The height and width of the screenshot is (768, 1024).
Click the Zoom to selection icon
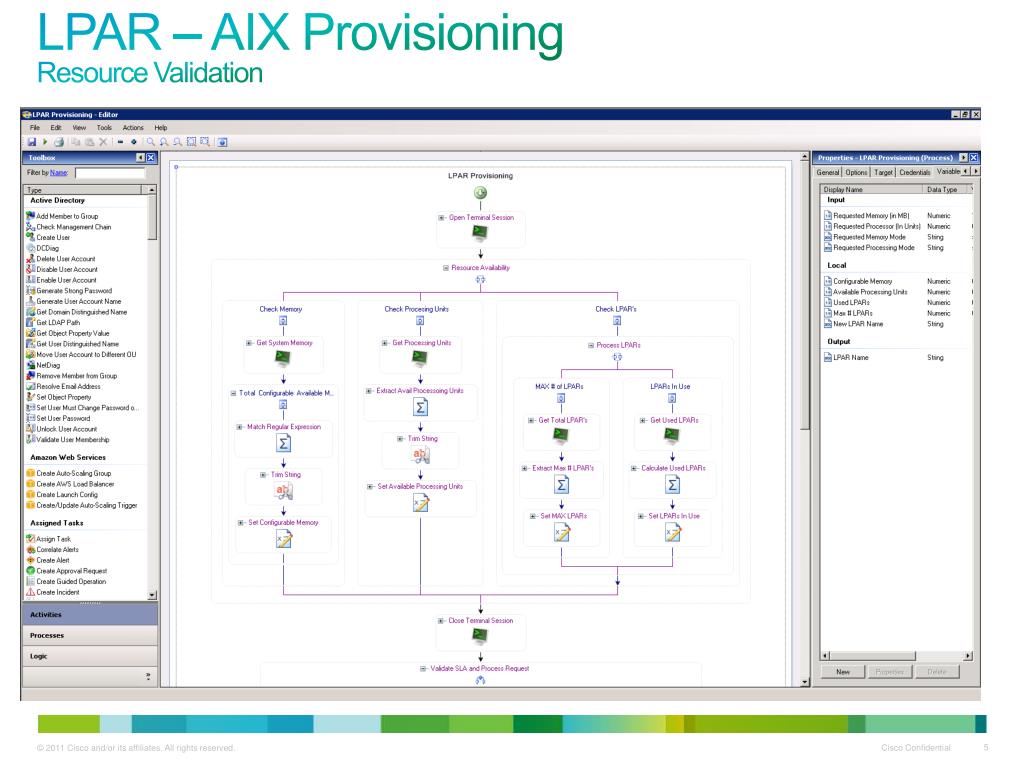pyautogui.click(x=191, y=142)
